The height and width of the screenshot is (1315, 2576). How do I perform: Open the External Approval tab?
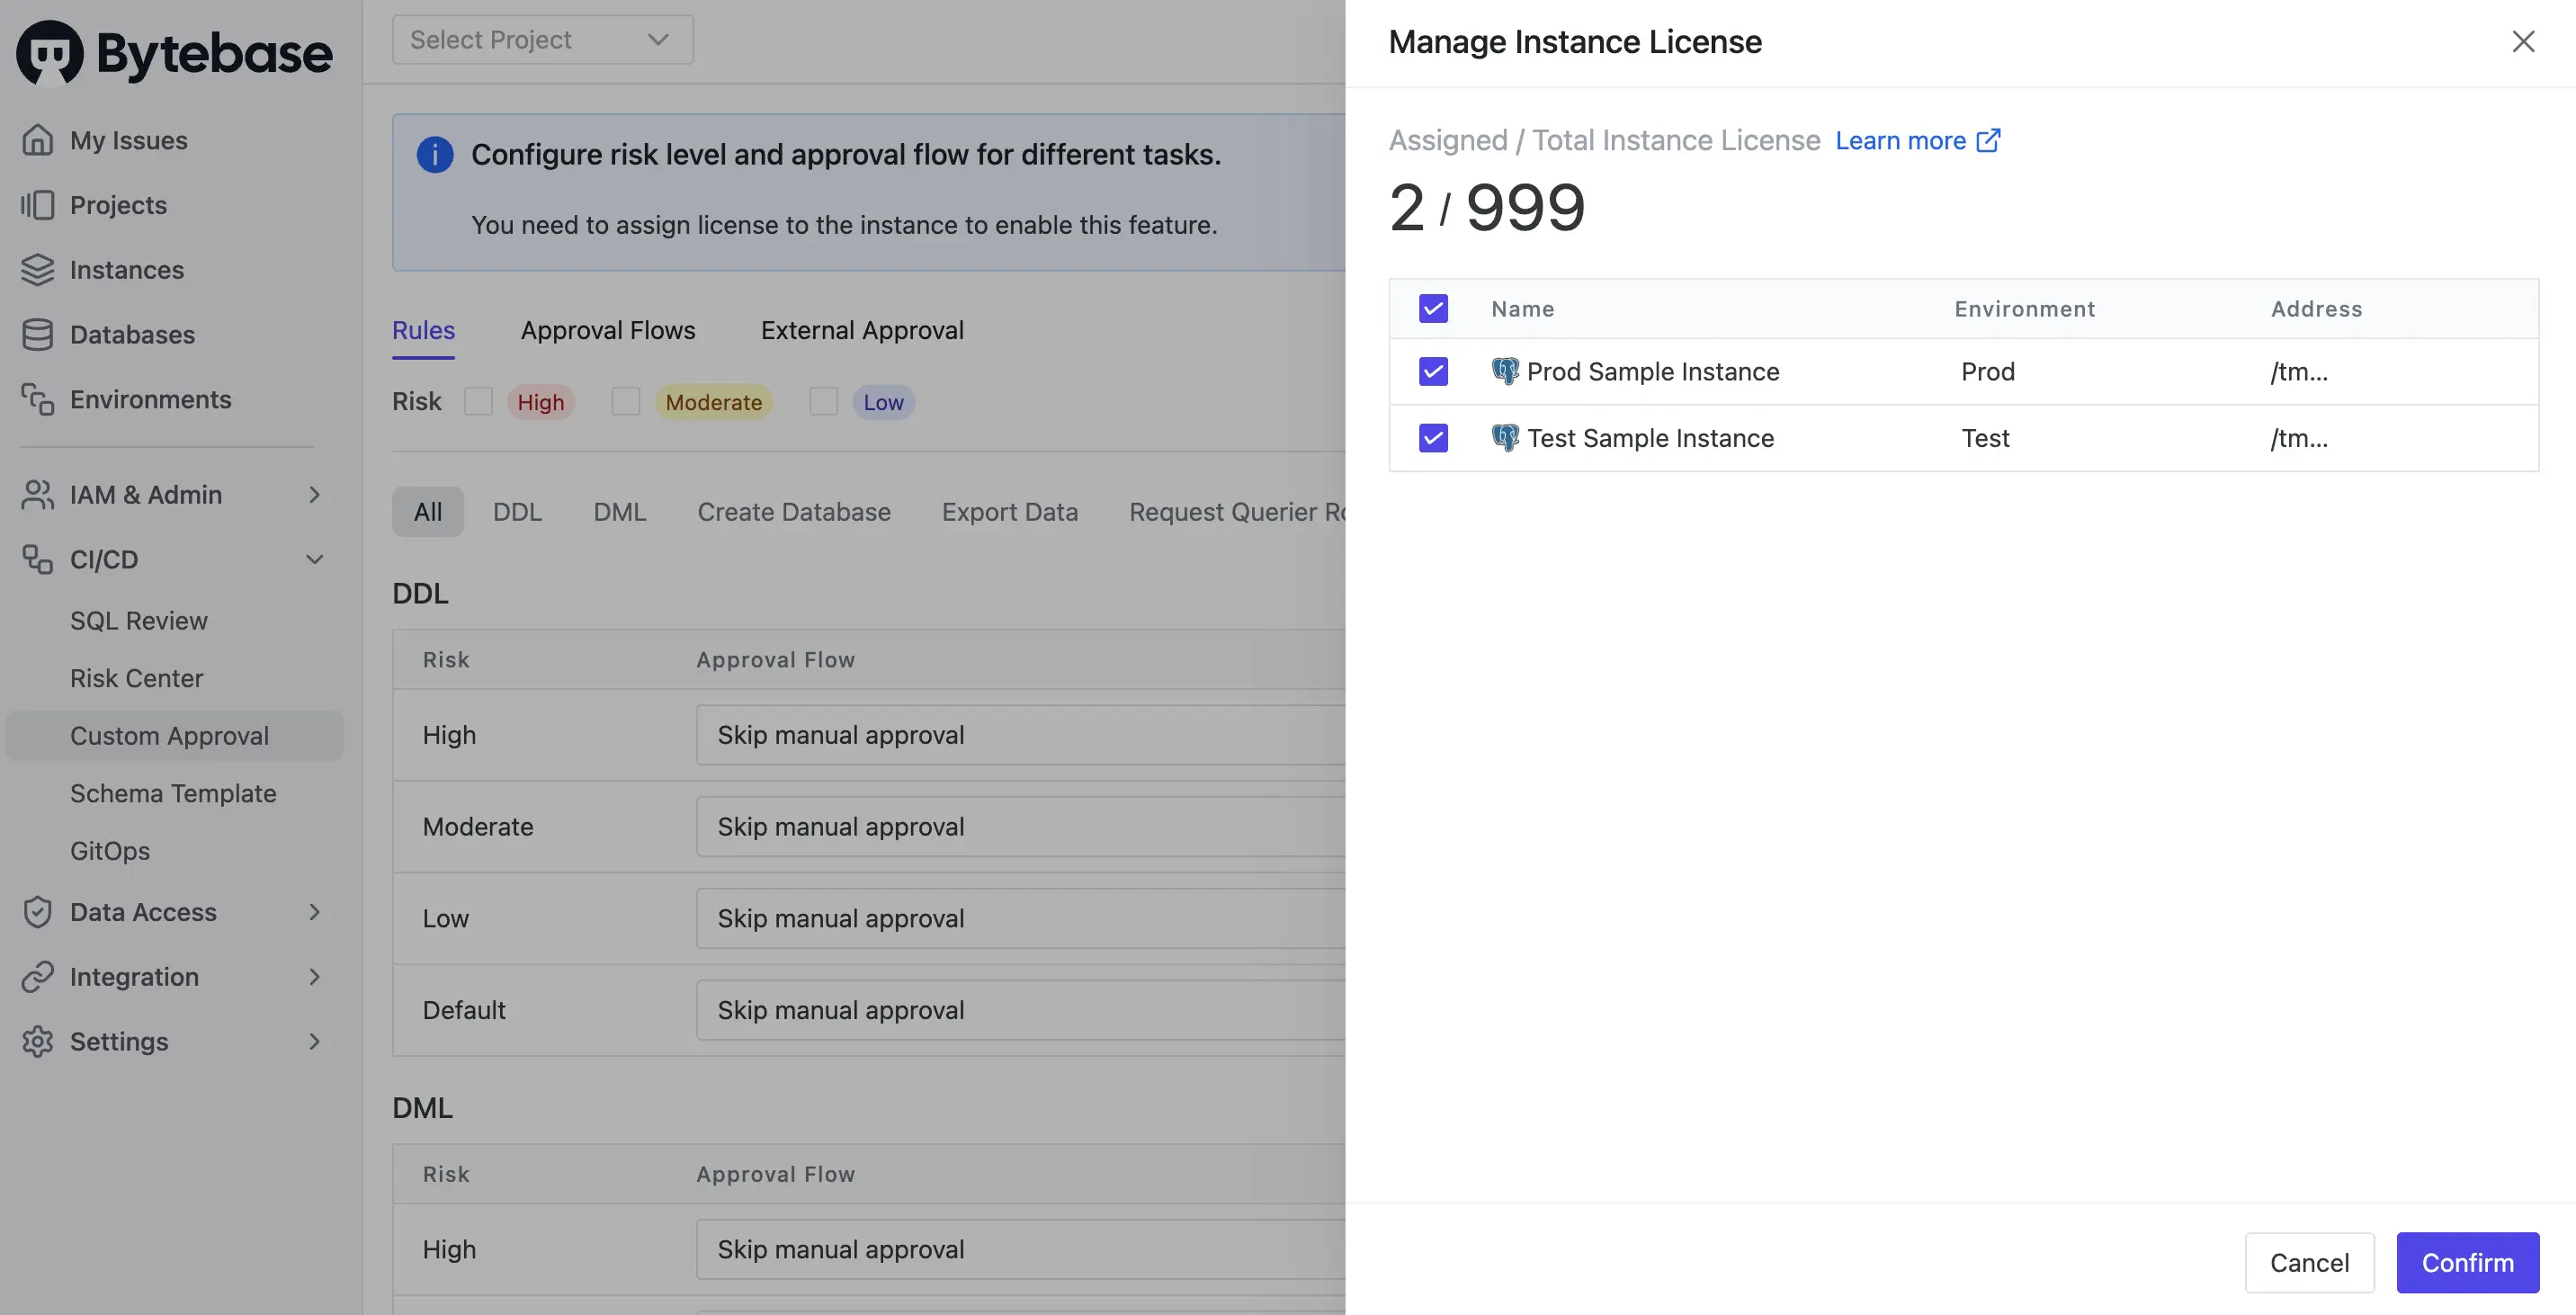point(861,330)
